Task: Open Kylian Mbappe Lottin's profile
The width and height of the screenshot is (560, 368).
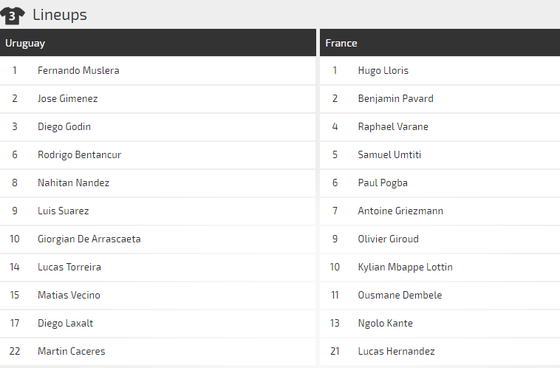Action: click(x=405, y=267)
